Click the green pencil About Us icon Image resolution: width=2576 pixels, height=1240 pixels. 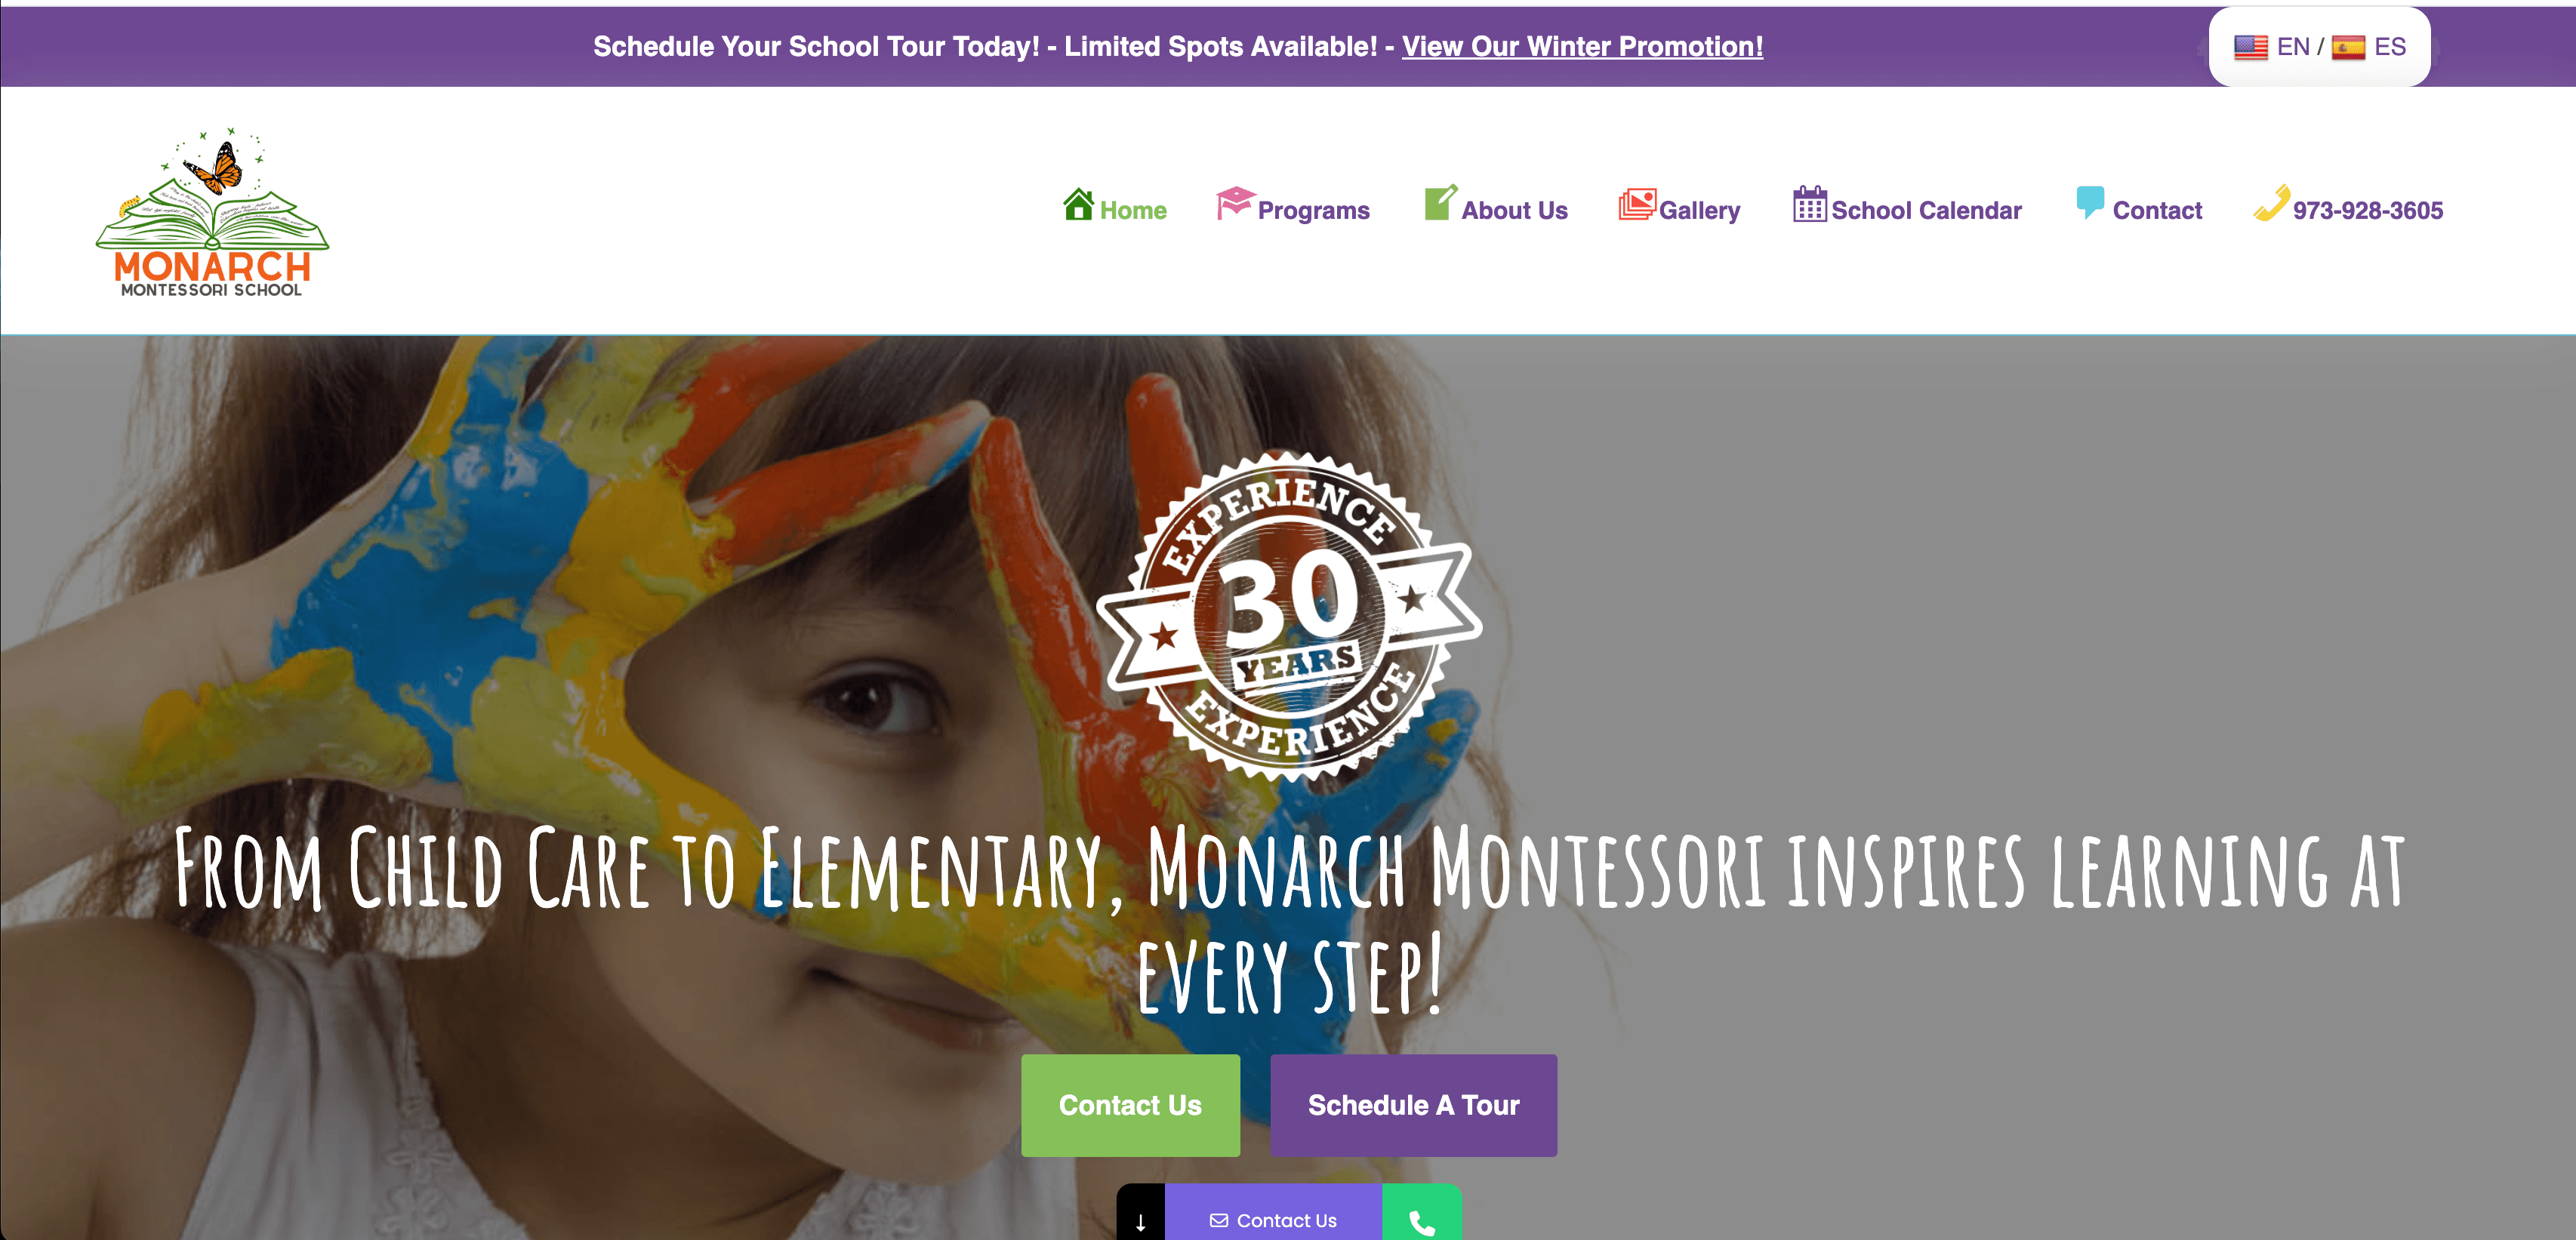1440,203
